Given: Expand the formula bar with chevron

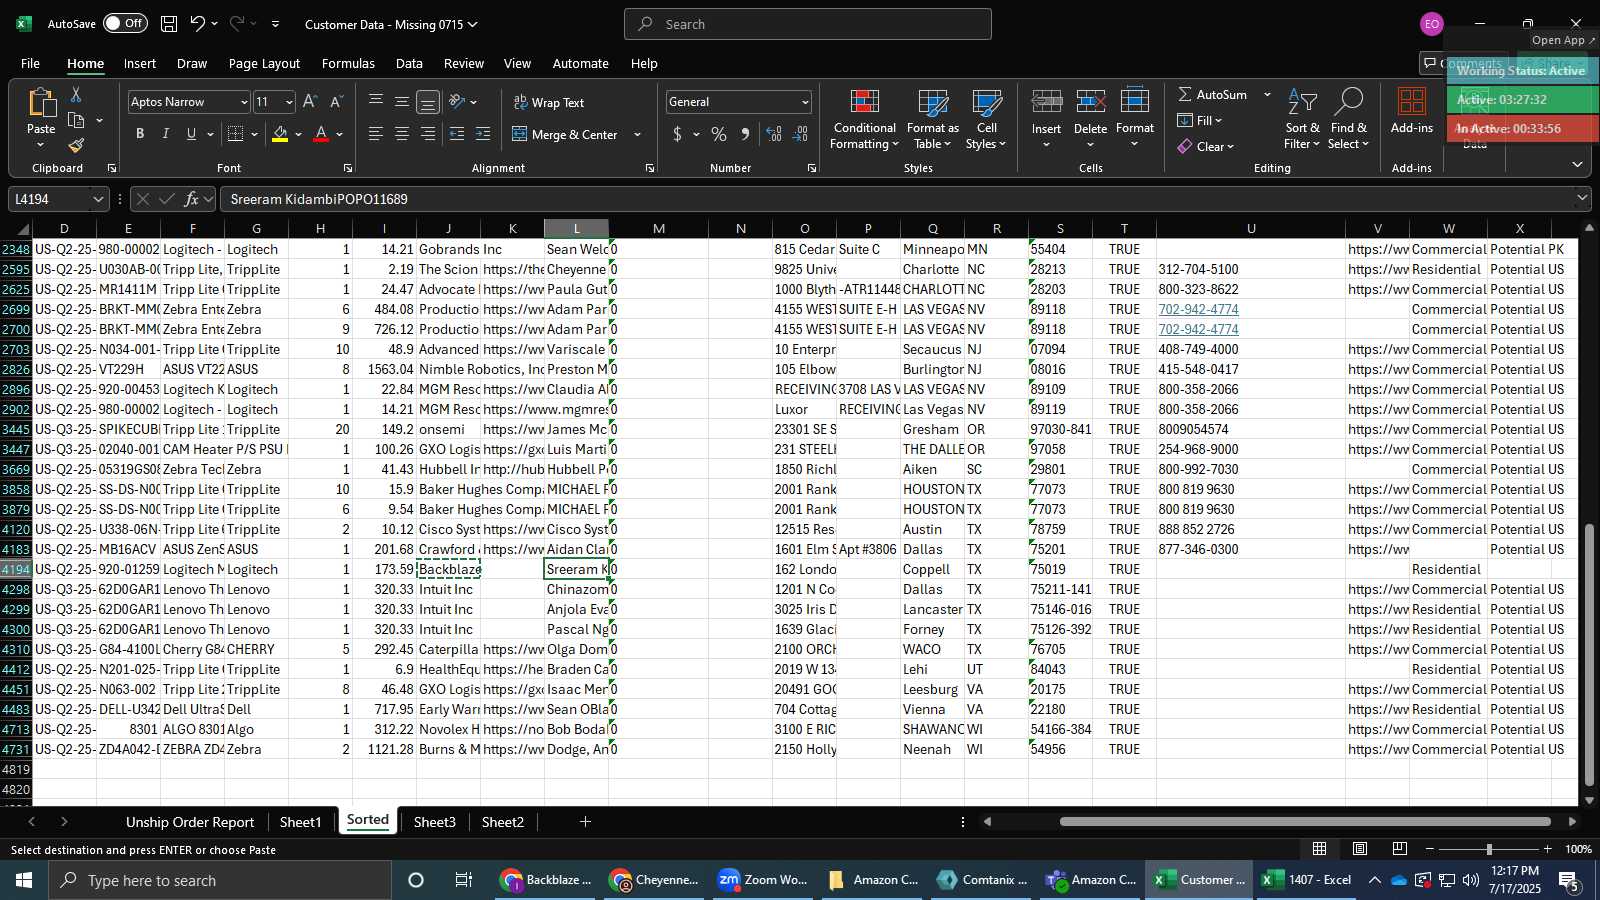Looking at the screenshot, I should point(1582,199).
